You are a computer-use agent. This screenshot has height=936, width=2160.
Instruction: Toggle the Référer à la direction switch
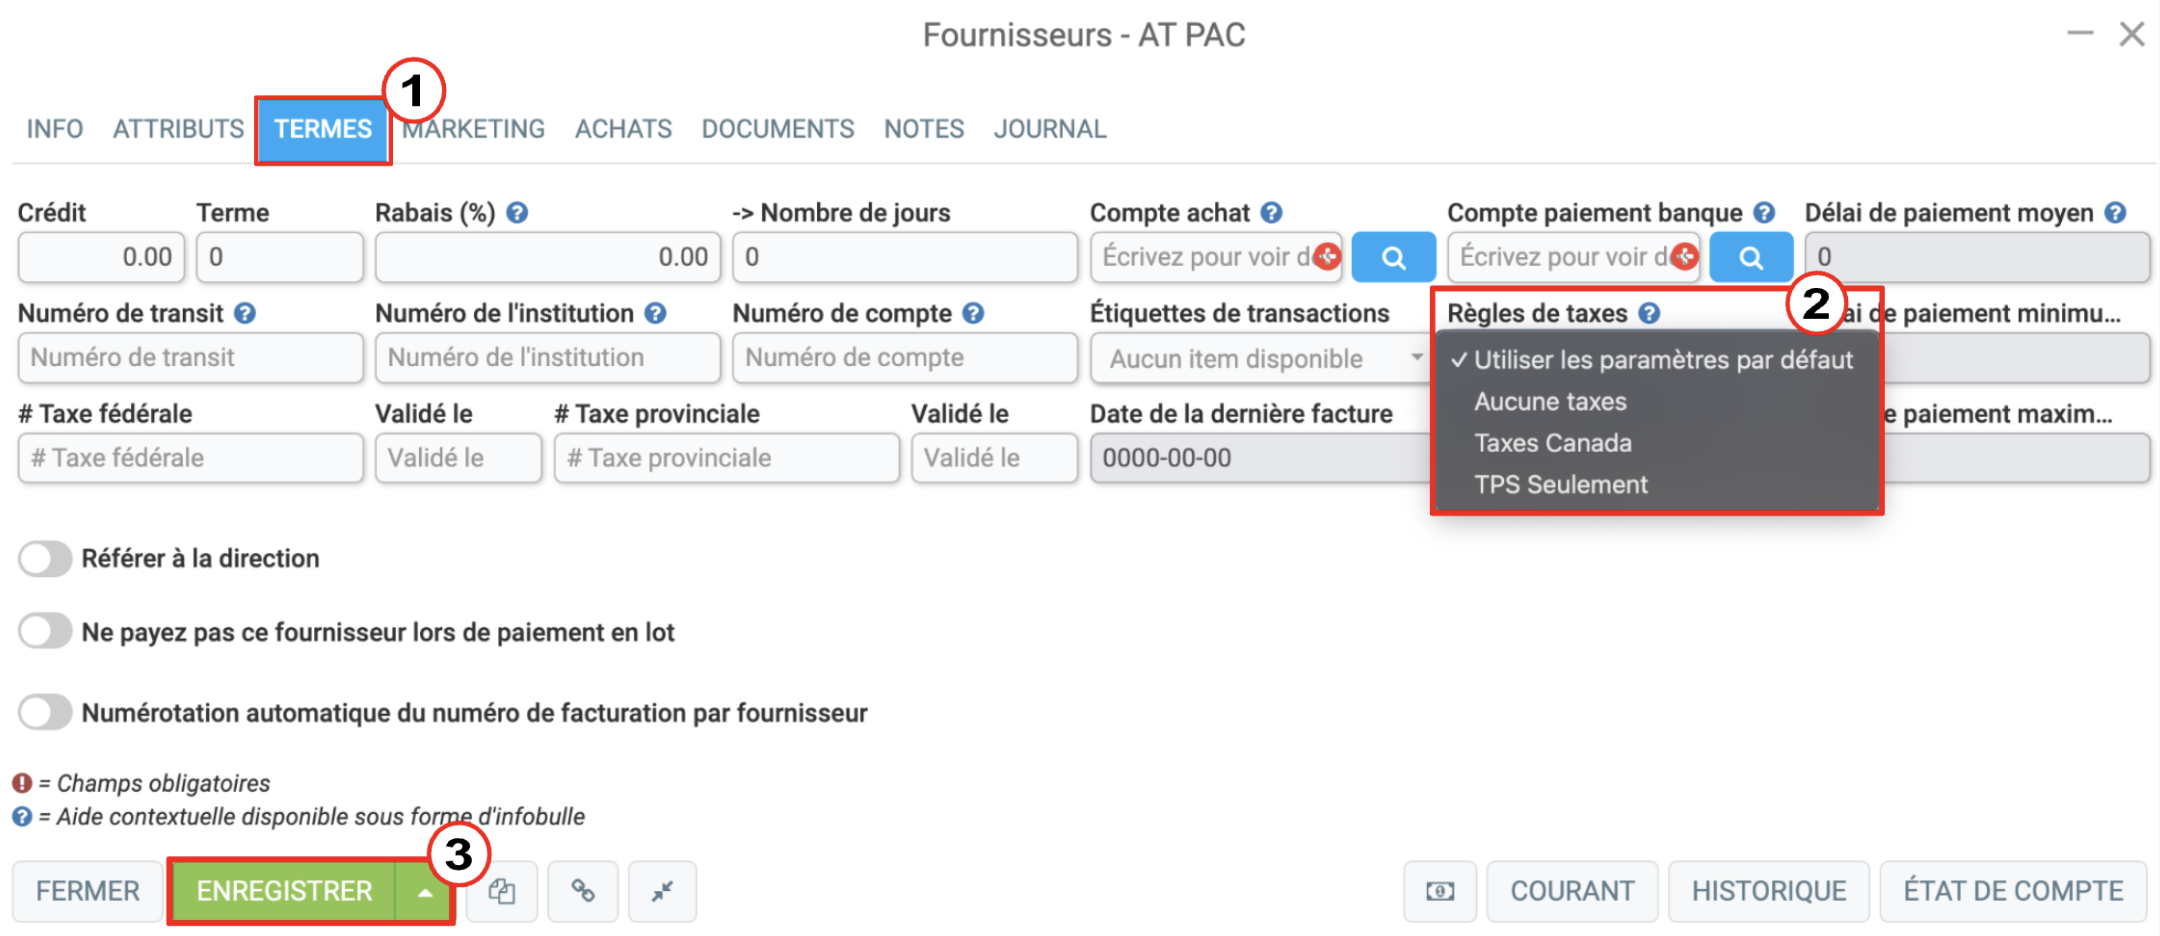coord(45,559)
